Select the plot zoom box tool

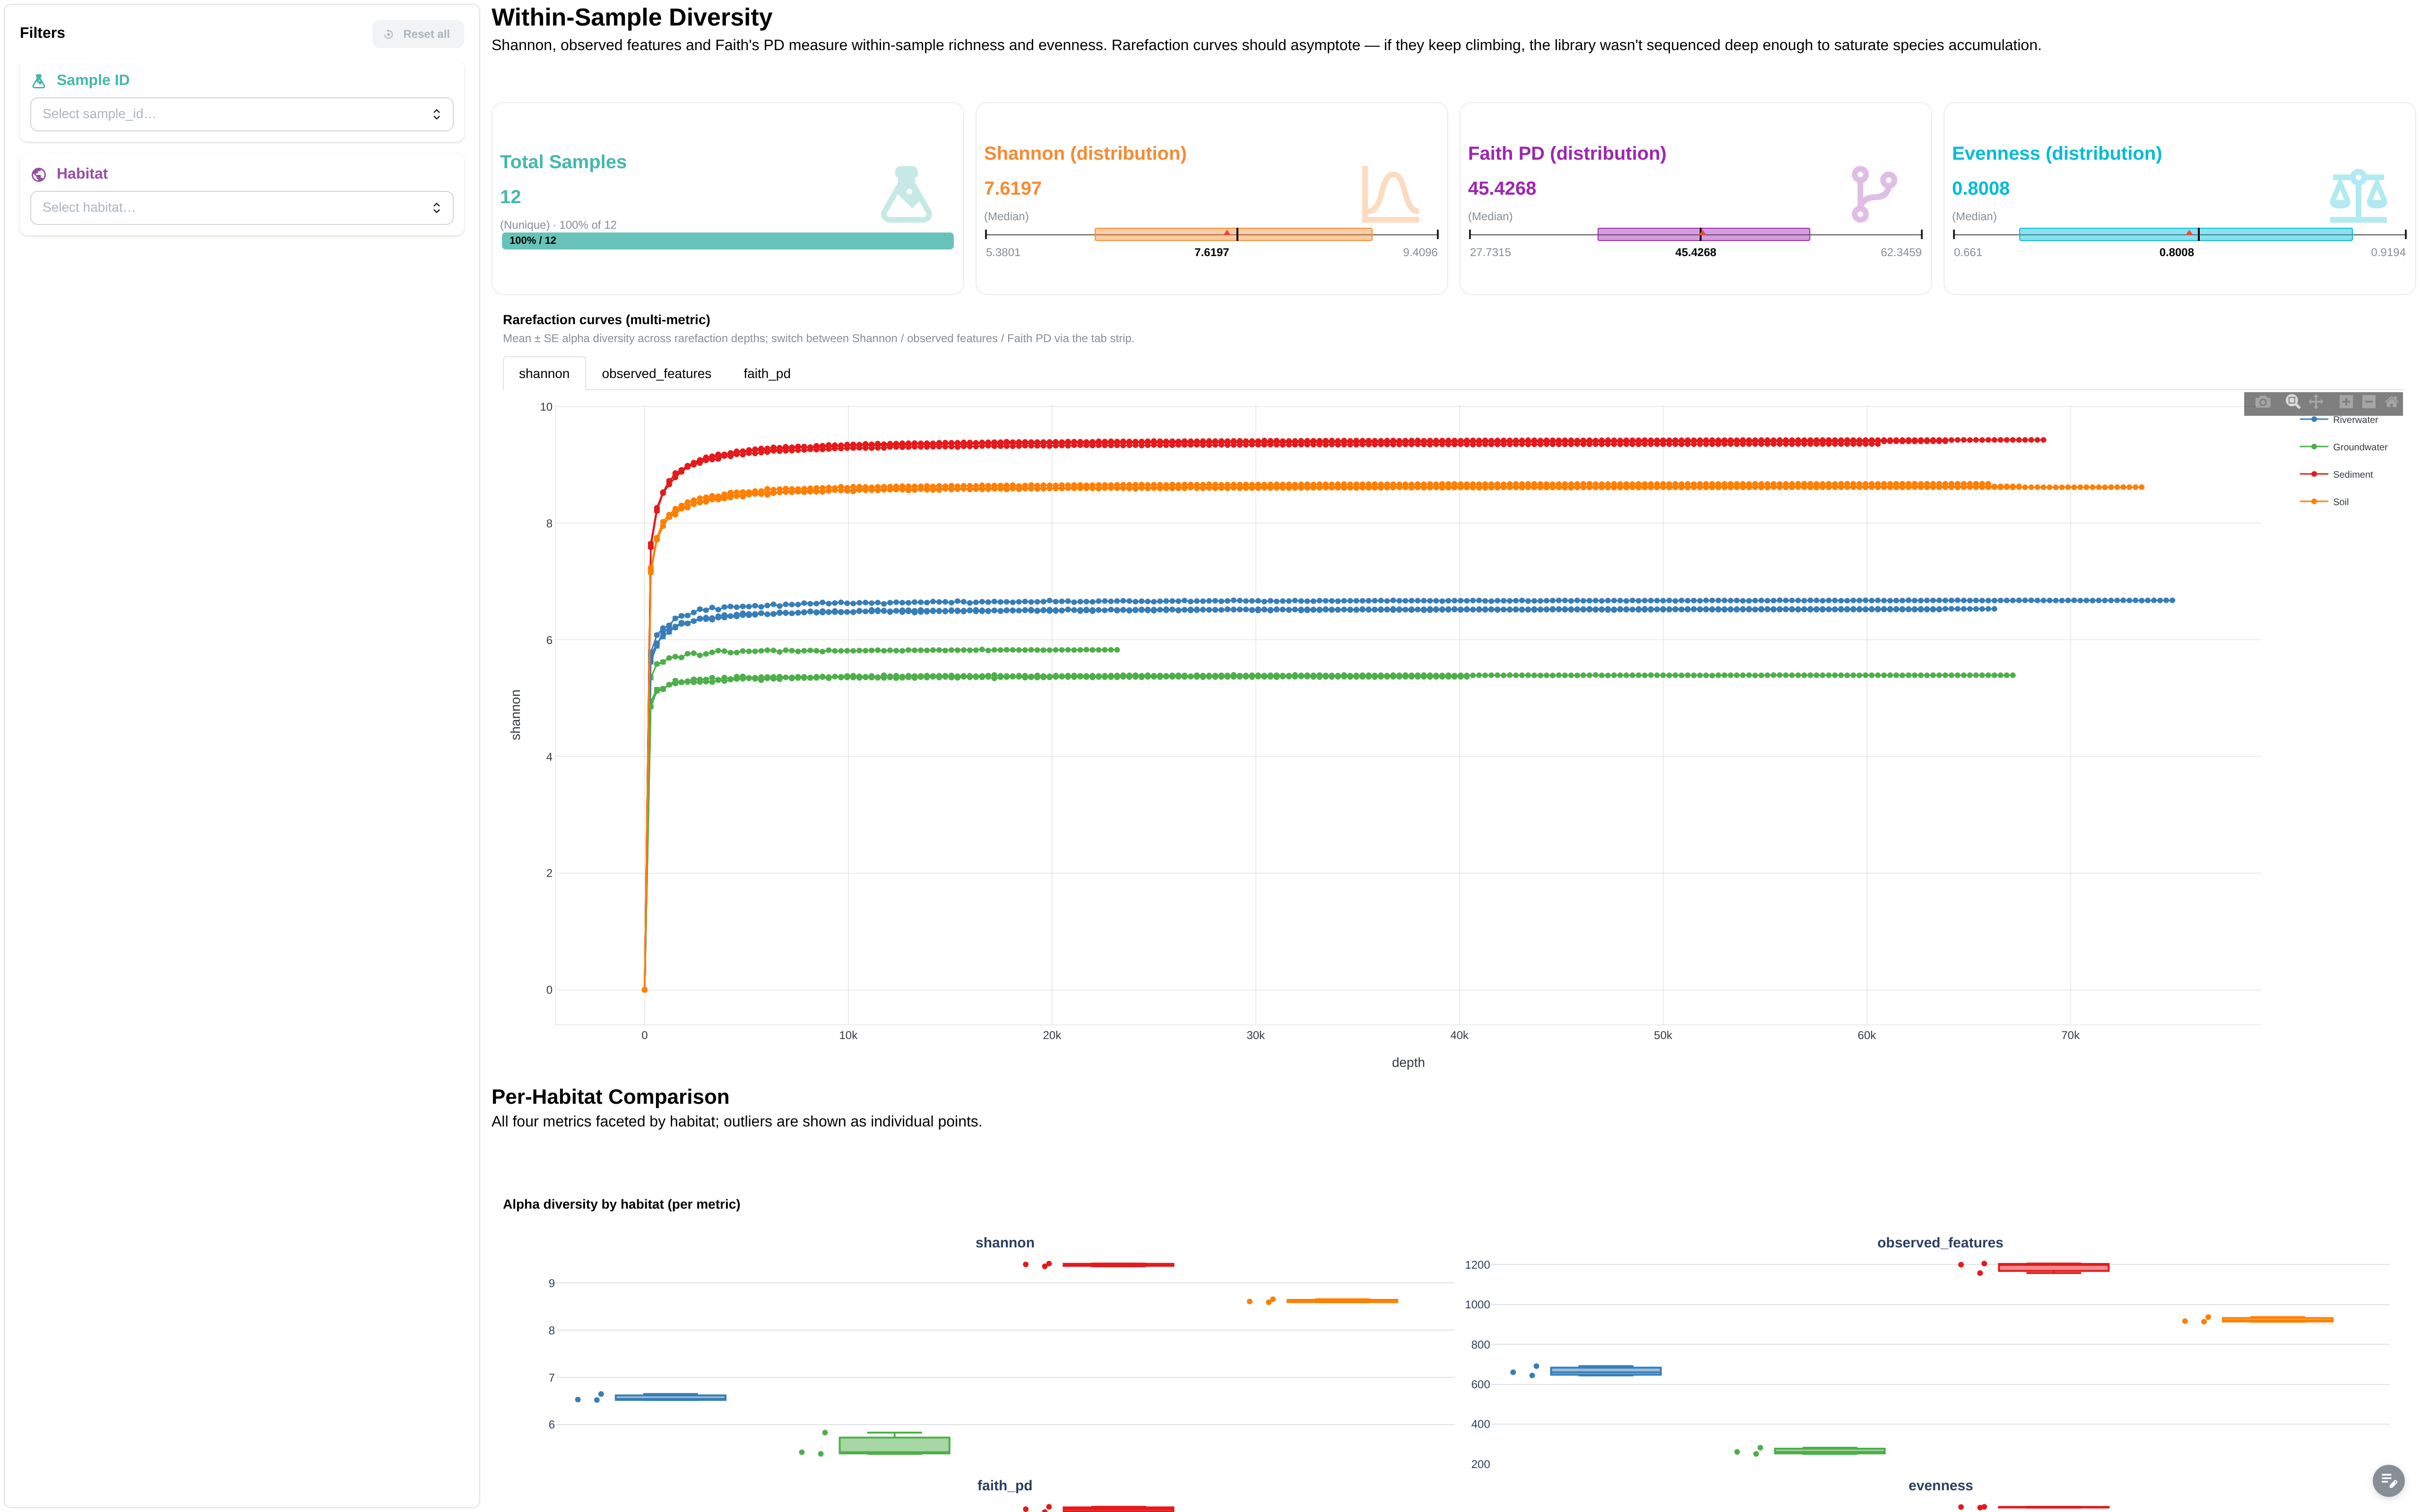pyautogui.click(x=2292, y=402)
